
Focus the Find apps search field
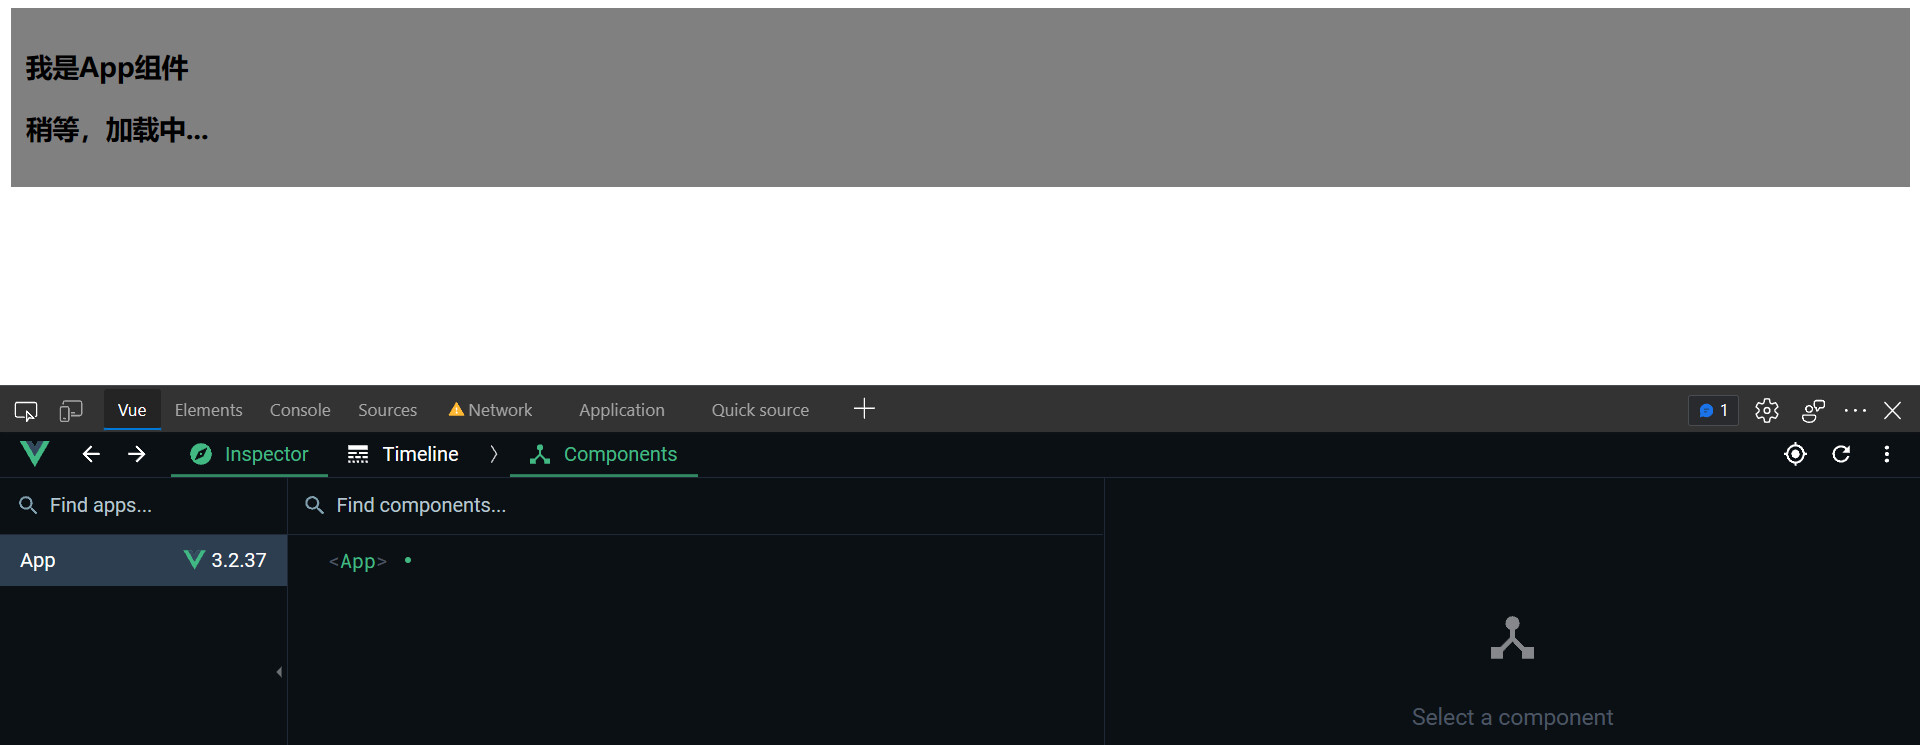click(x=143, y=505)
